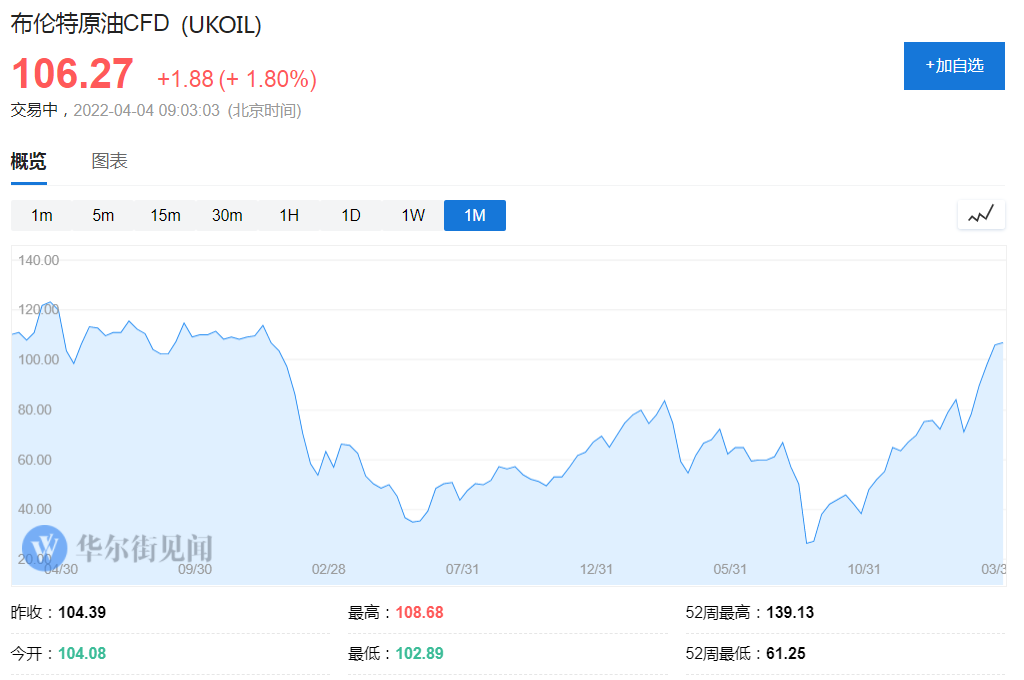Switch chart to 1D interval
This screenshot has width=1024, height=680.
coord(351,215)
